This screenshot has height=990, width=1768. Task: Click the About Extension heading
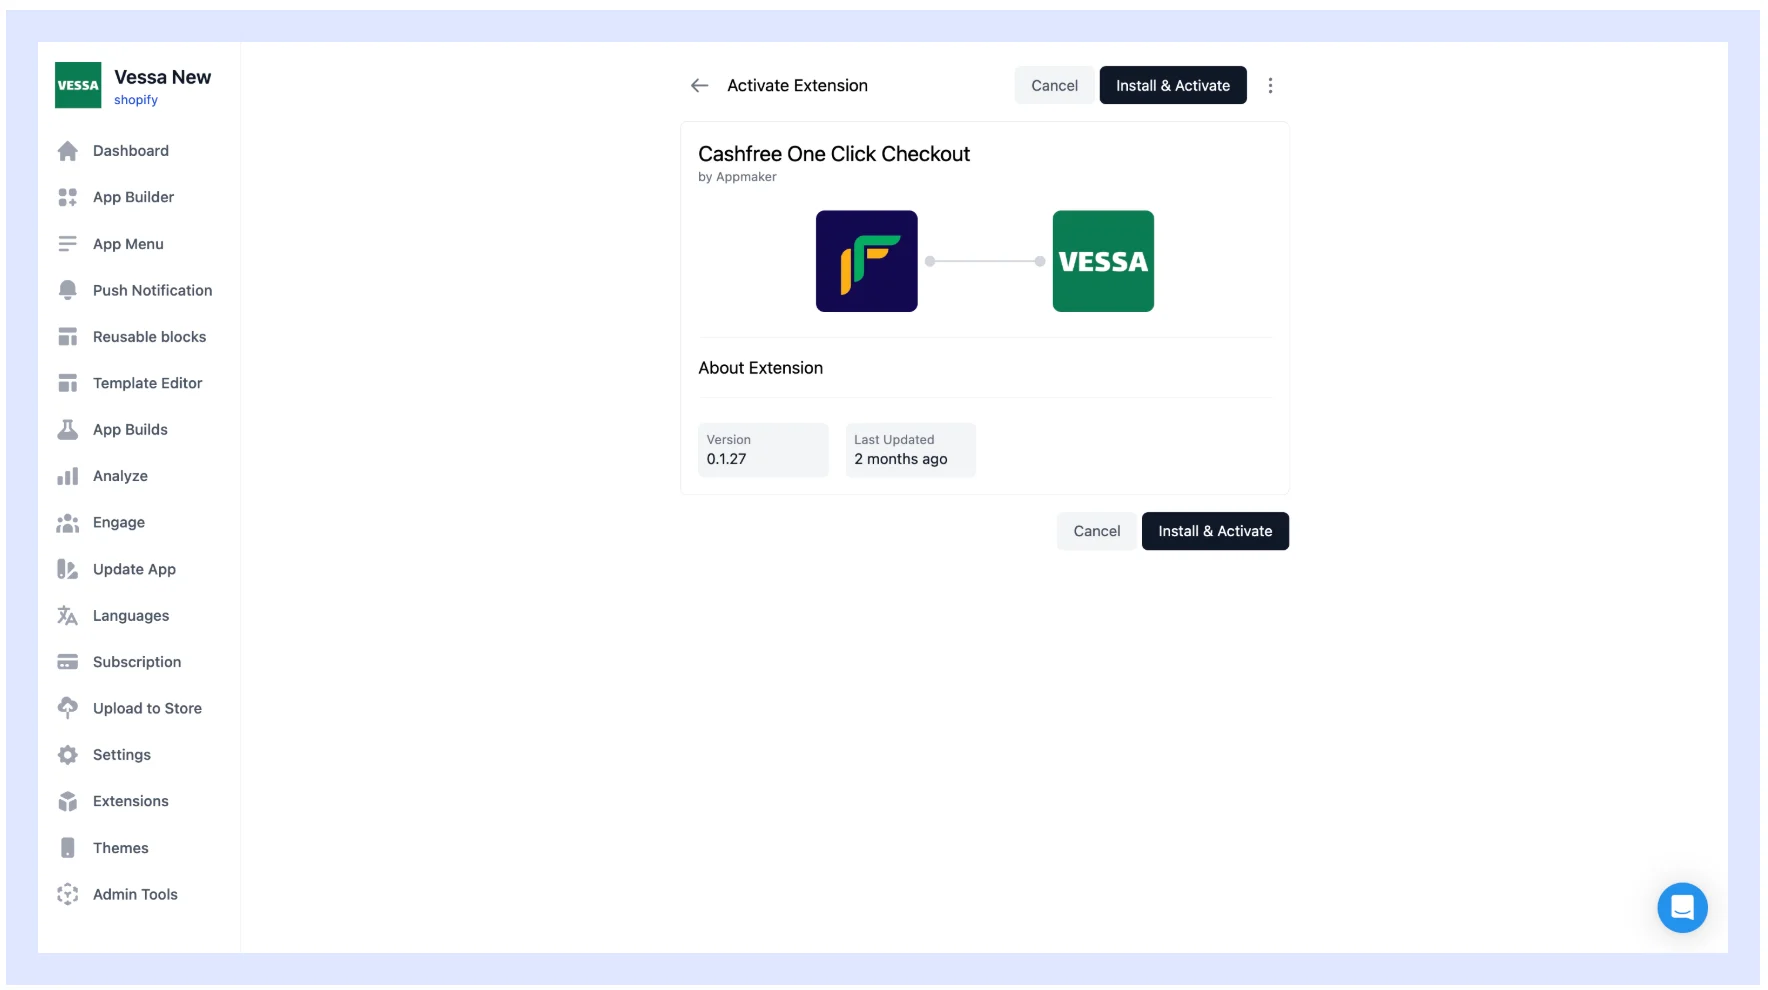tap(760, 368)
